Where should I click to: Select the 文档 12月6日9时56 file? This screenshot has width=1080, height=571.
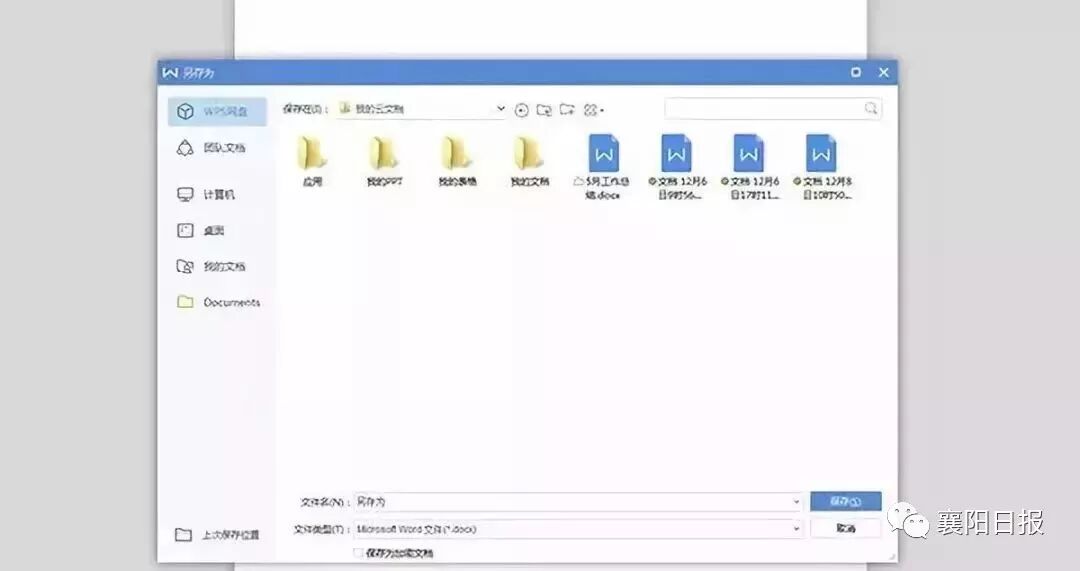tap(676, 167)
